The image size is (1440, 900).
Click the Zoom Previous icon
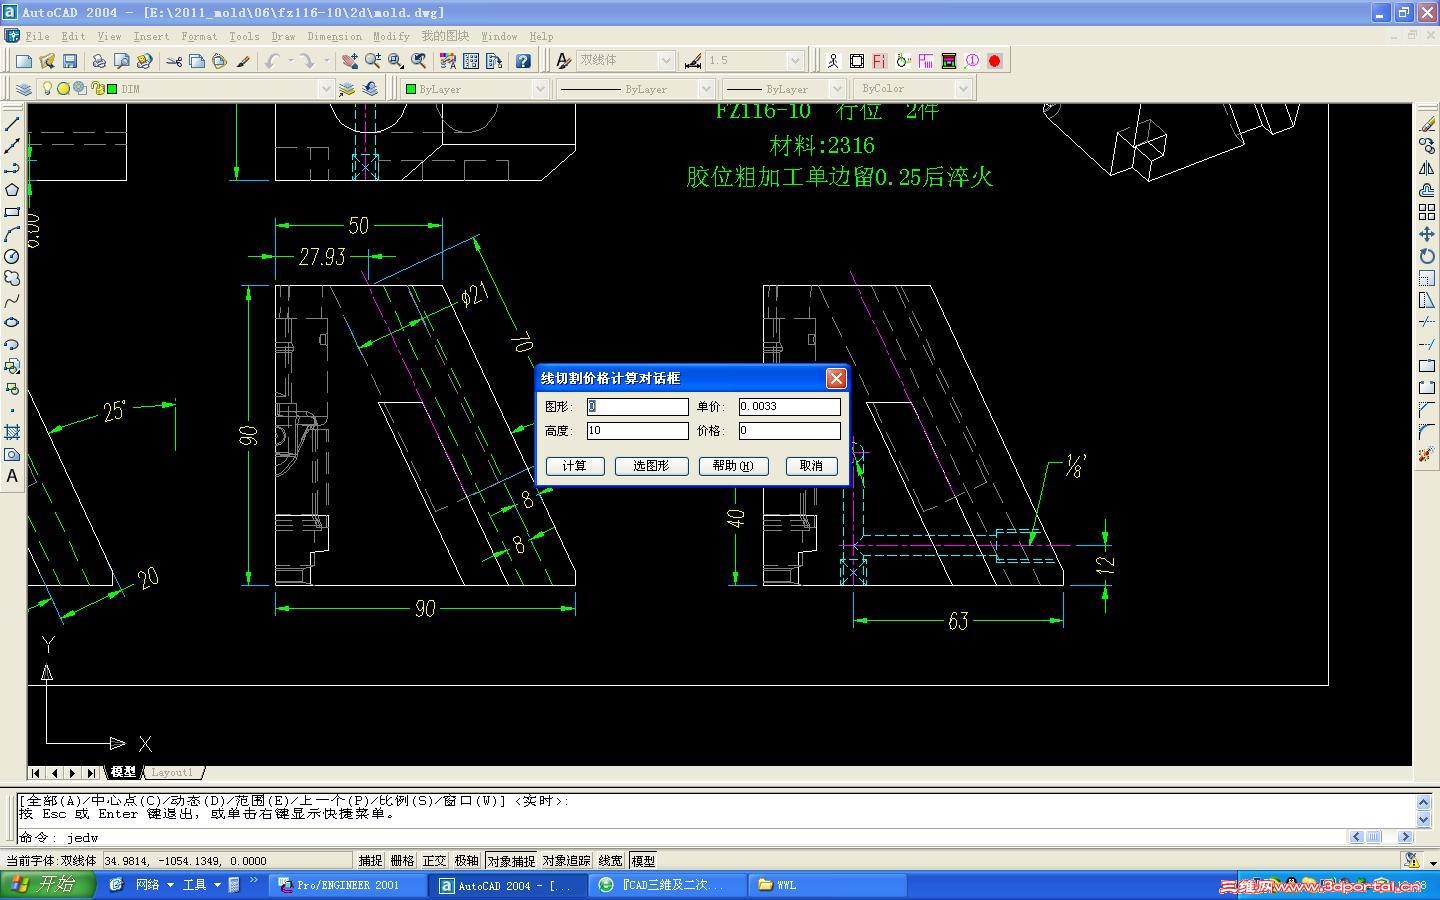click(x=419, y=61)
